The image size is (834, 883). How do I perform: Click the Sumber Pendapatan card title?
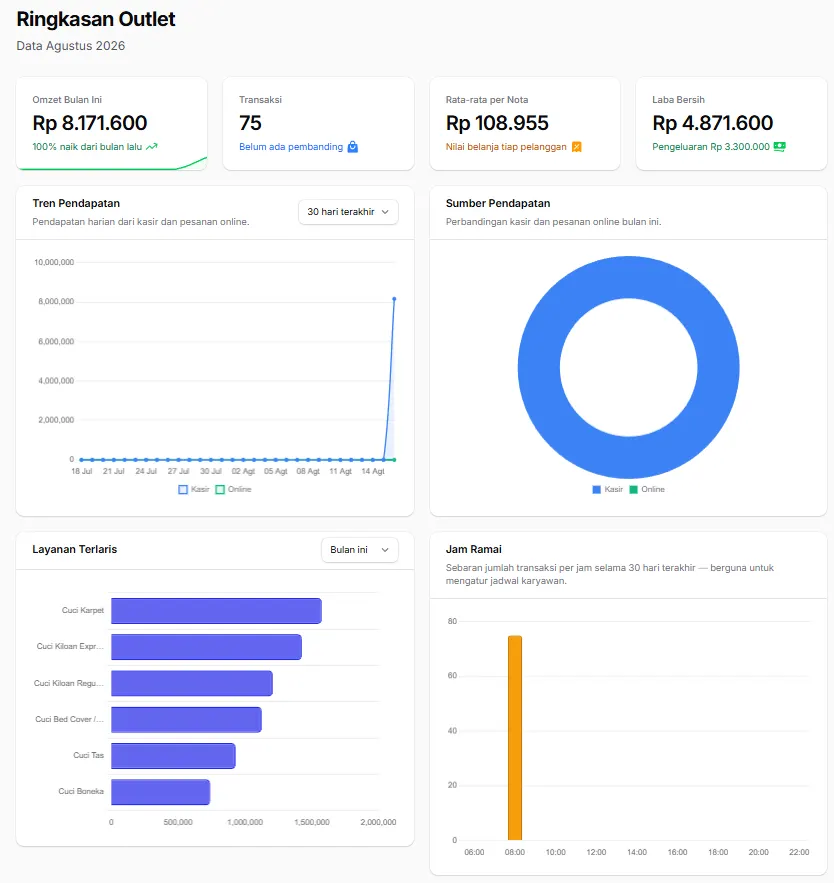[498, 203]
